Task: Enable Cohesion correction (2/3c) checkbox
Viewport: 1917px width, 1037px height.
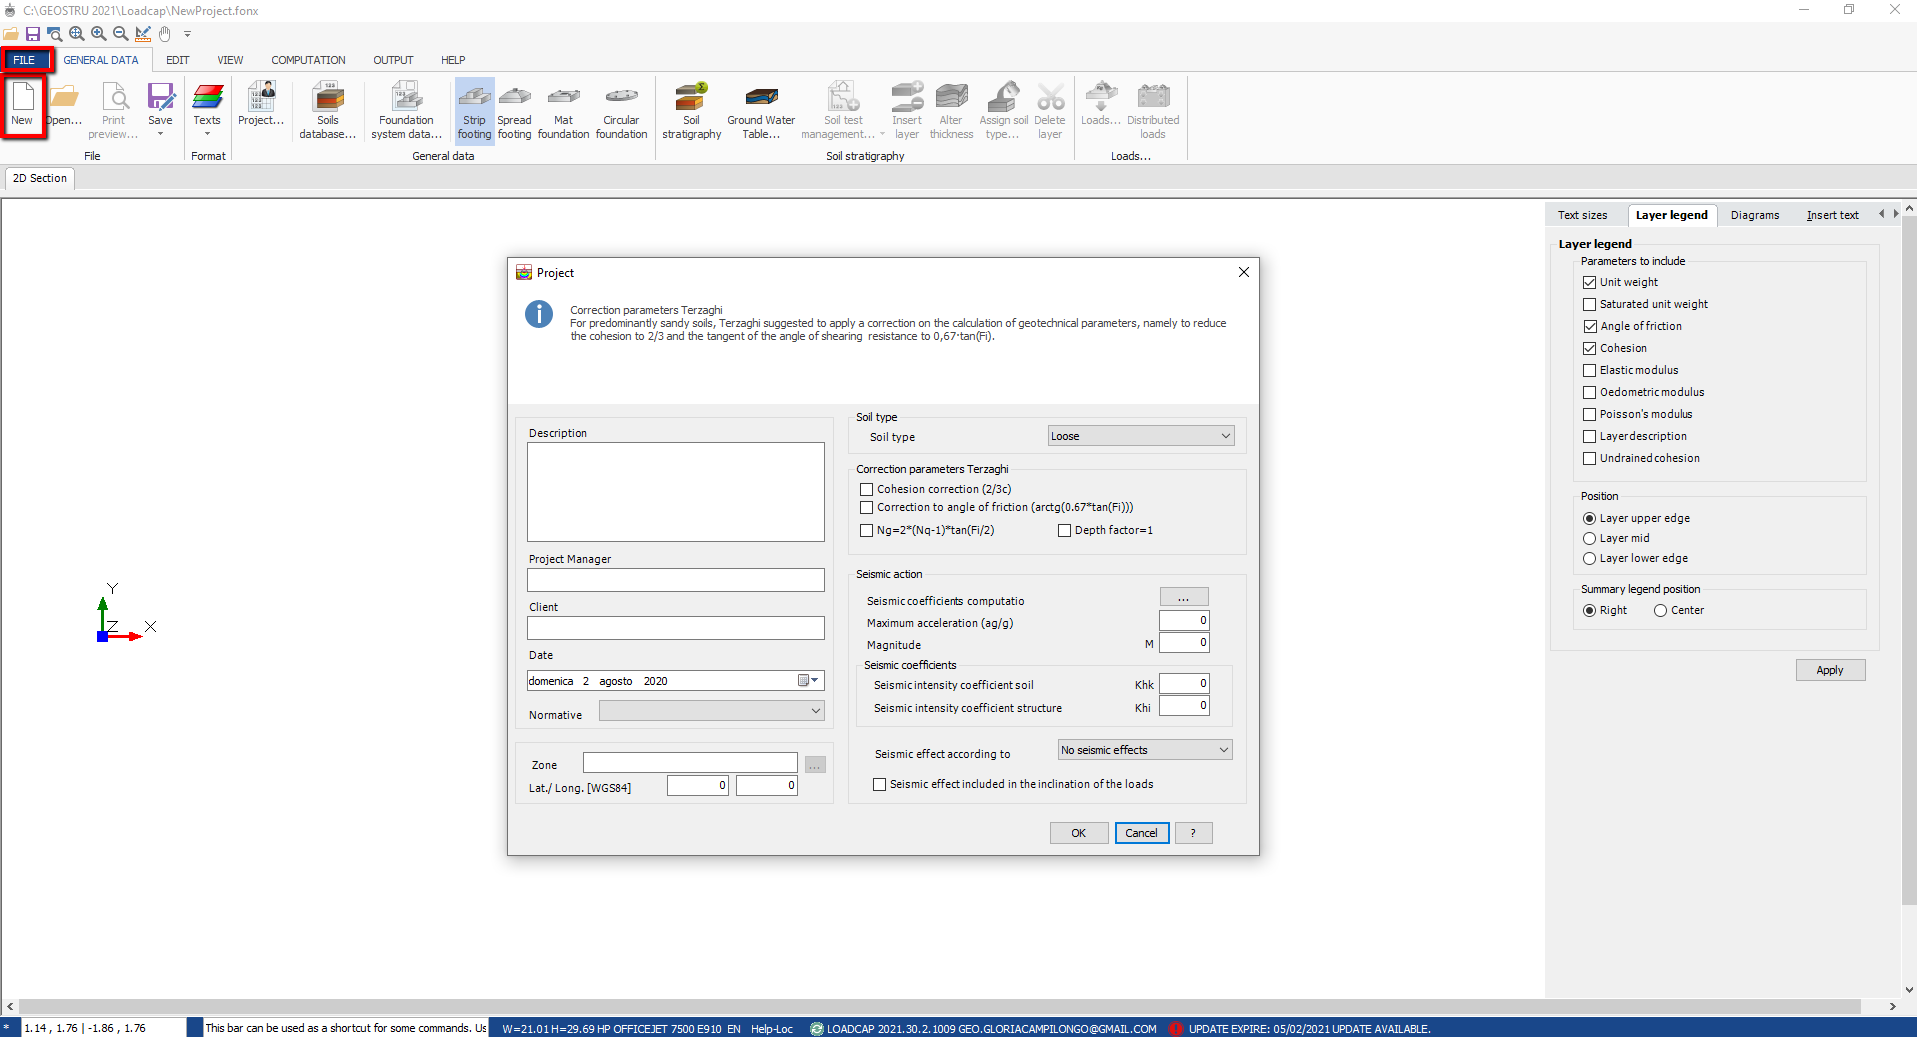Action: [867, 490]
